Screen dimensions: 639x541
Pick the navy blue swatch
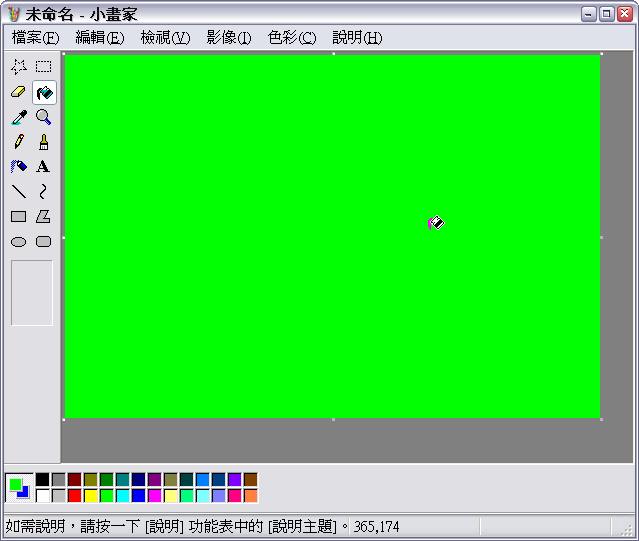coord(139,479)
